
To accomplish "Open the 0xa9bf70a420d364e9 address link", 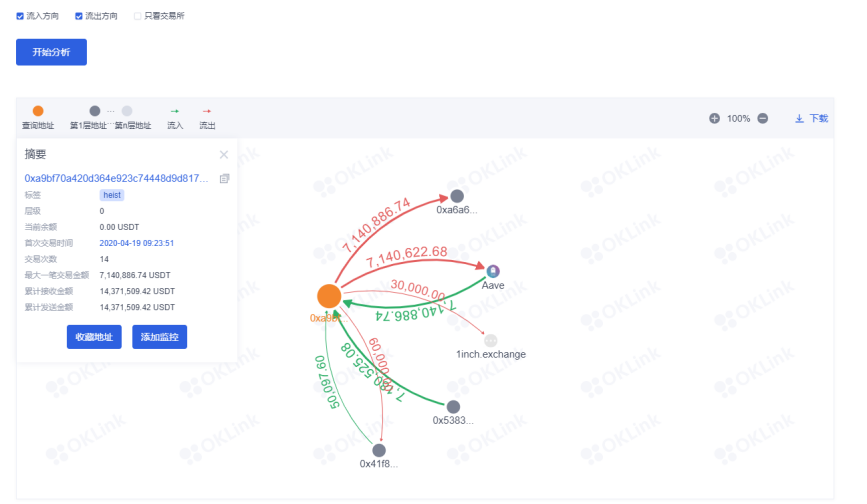I will (x=116, y=178).
